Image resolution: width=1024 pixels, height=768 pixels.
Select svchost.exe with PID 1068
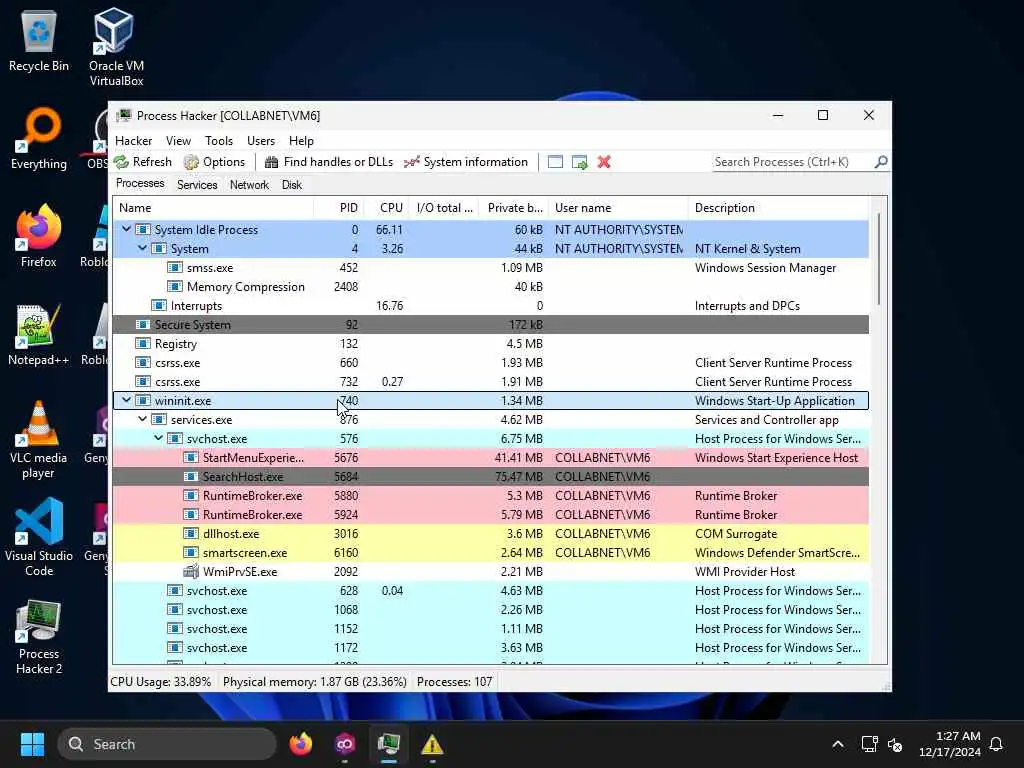tap(491, 609)
